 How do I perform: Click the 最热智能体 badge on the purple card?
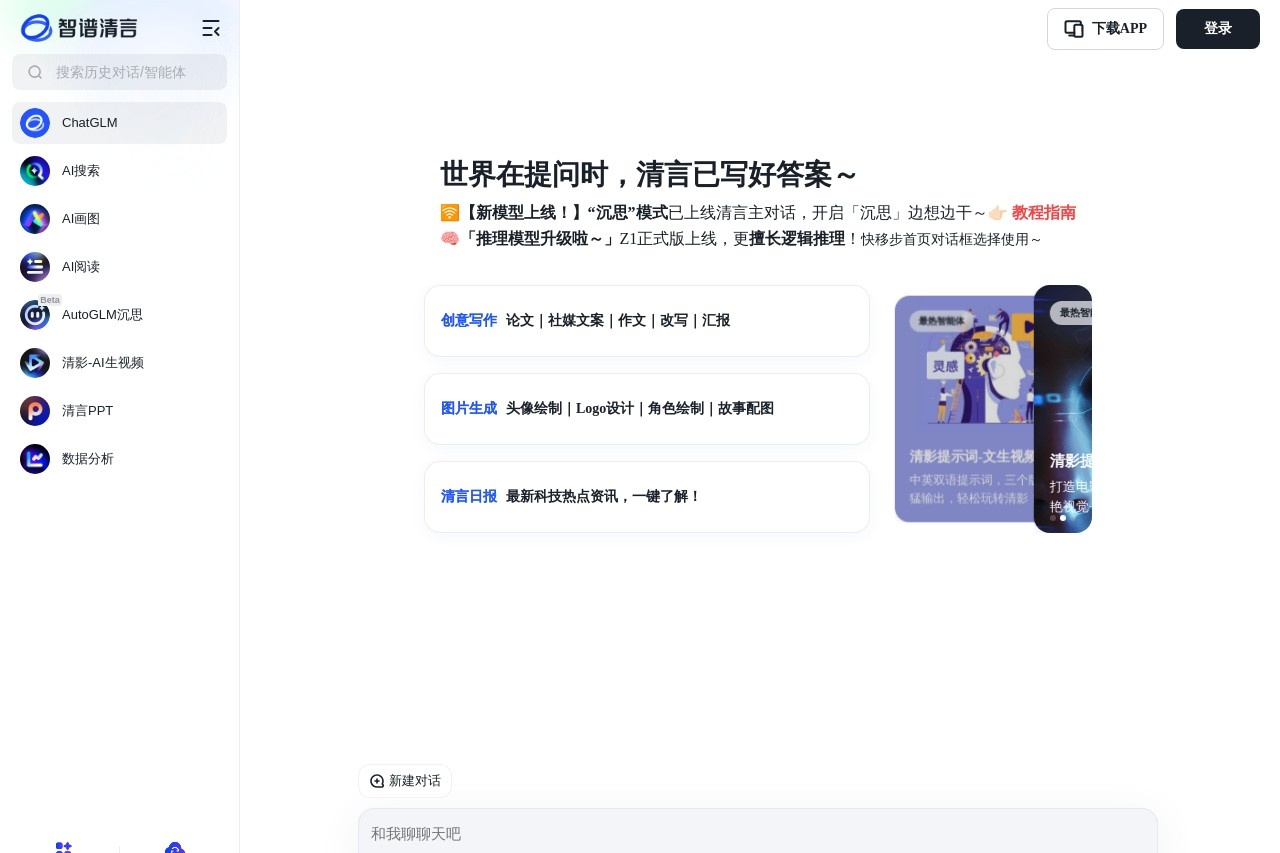click(x=942, y=321)
